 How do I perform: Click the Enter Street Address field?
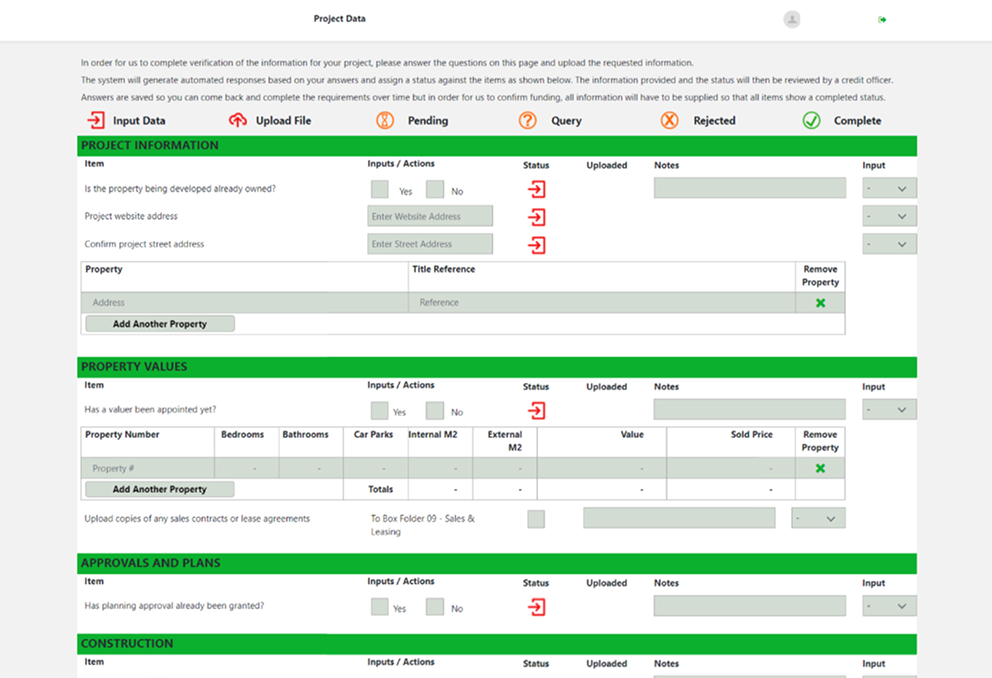click(430, 244)
